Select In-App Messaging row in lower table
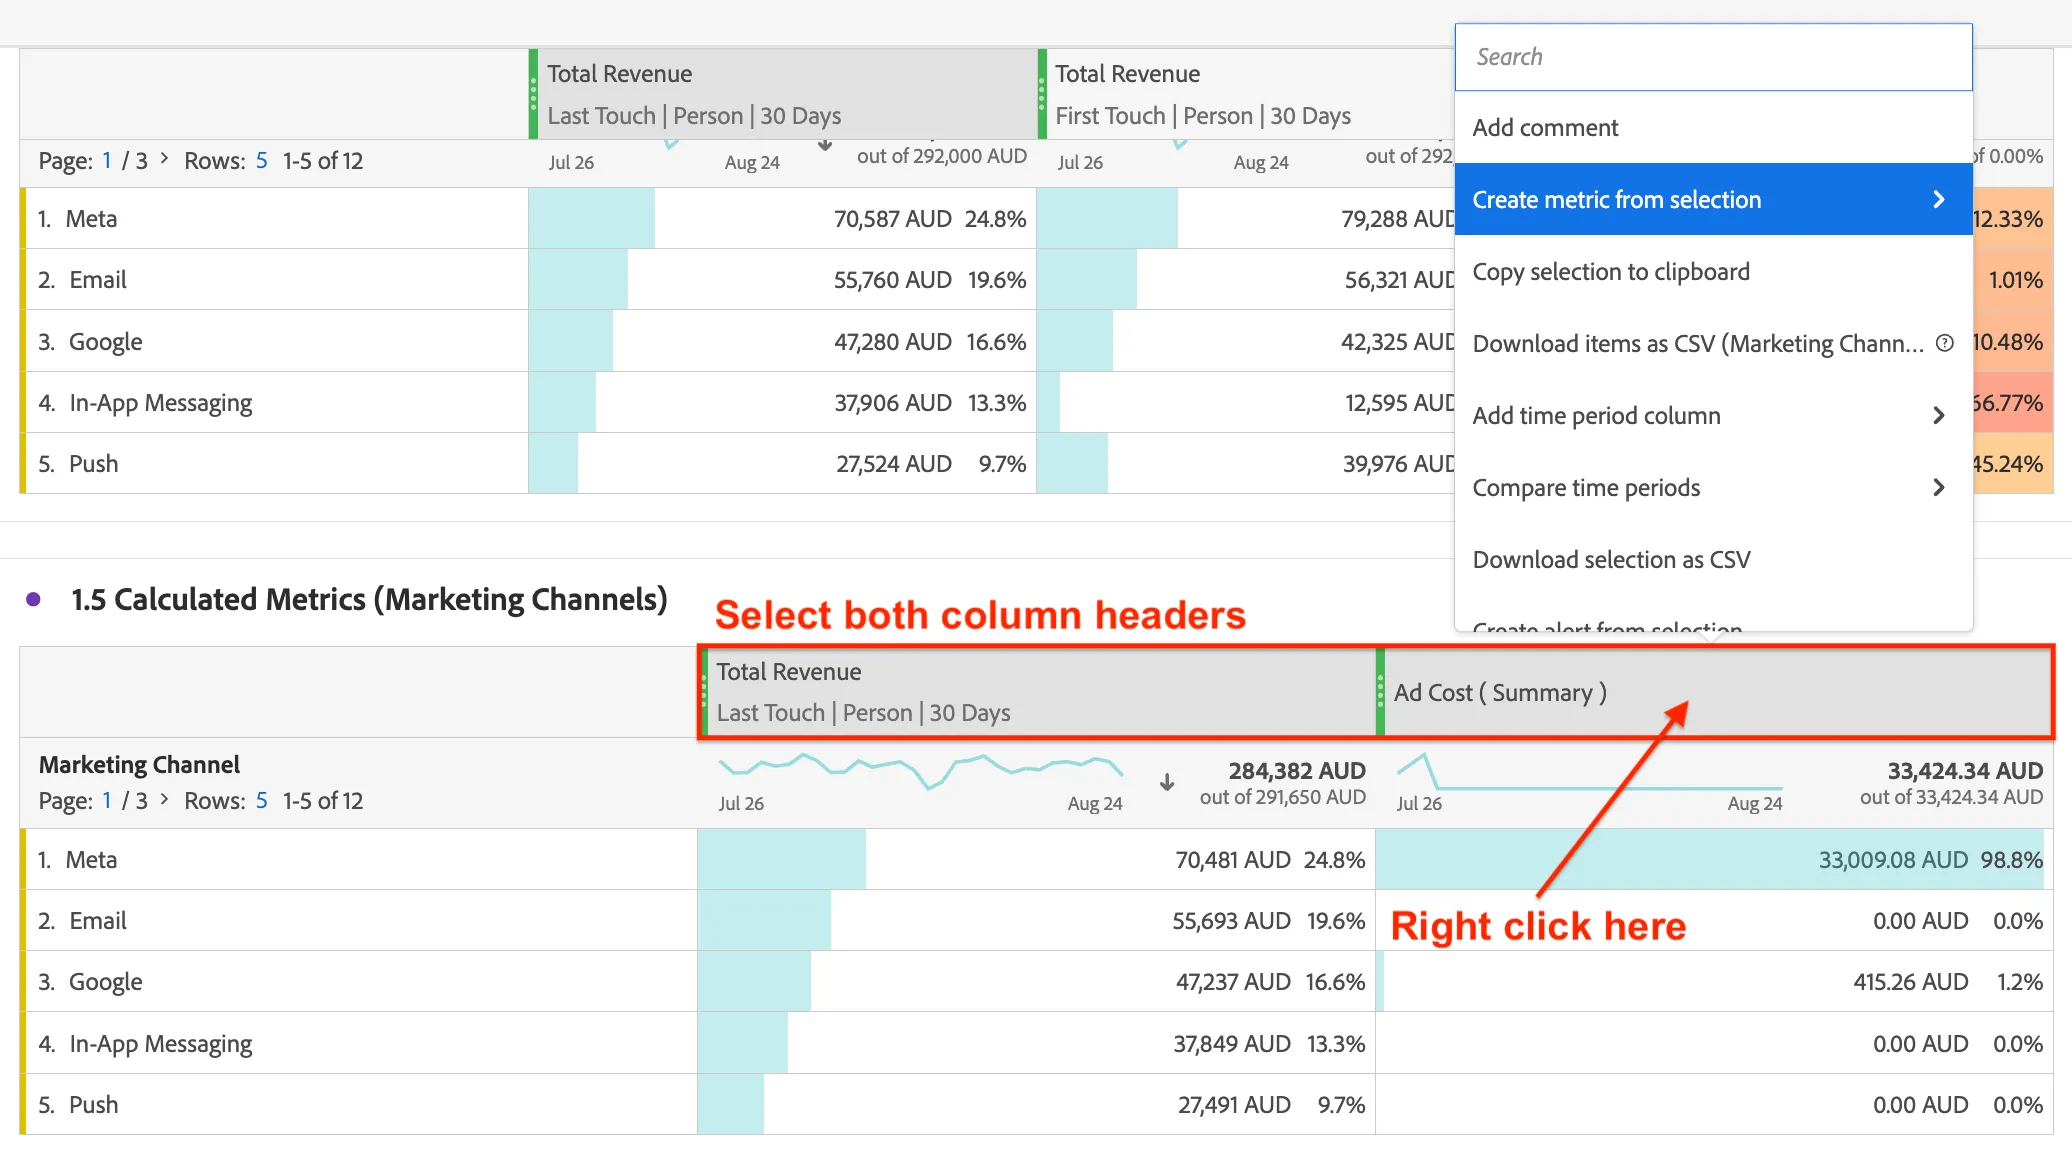2072x1156 pixels. pos(360,1044)
